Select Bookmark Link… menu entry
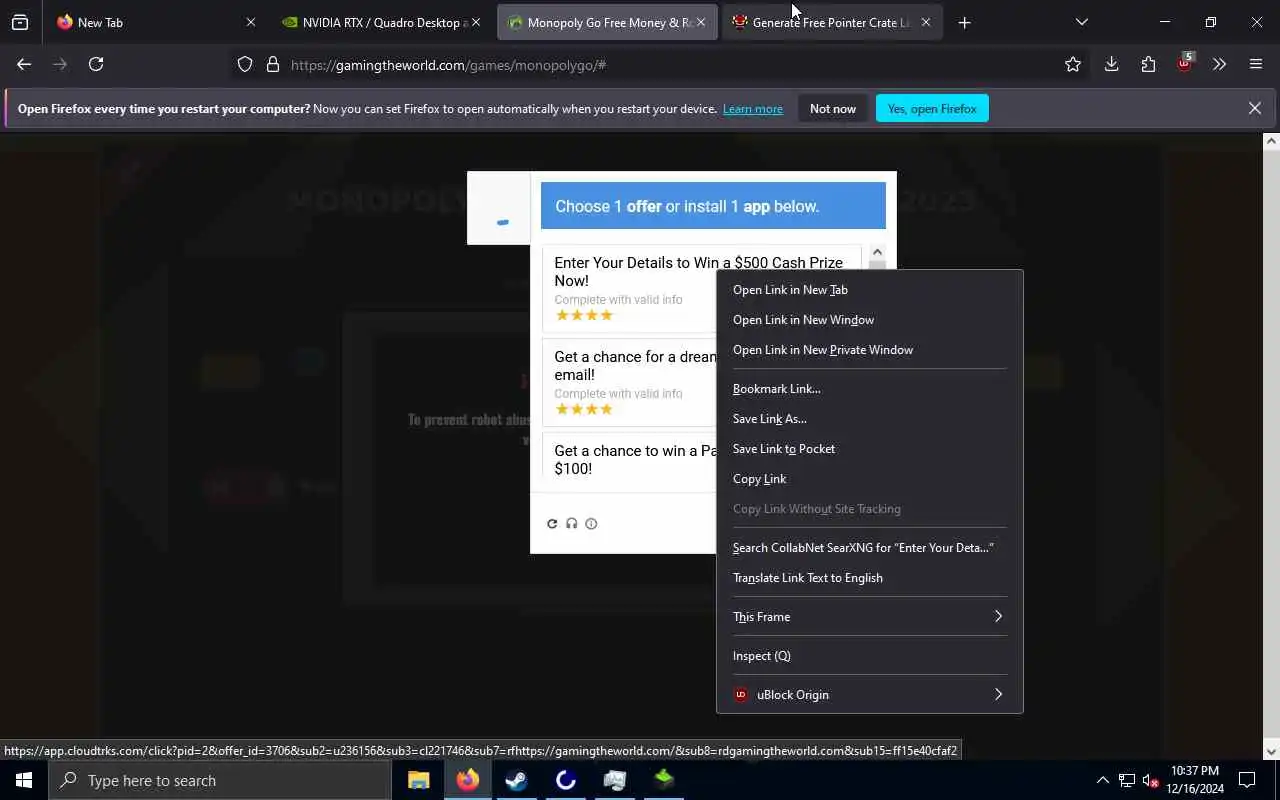Screen dimensions: 1280x800 [x=869, y=389]
